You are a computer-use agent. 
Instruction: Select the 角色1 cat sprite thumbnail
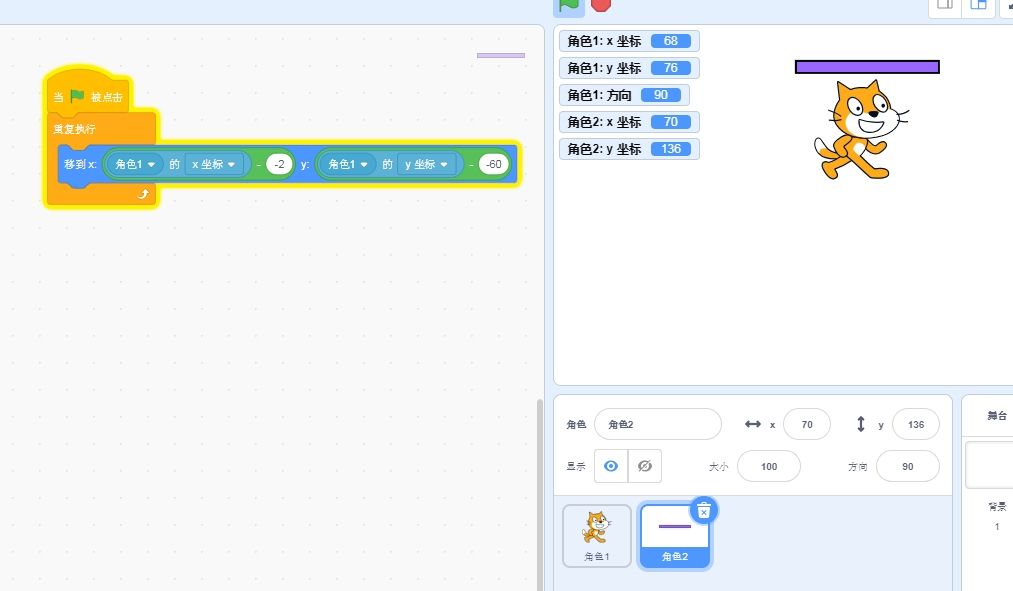click(x=597, y=536)
